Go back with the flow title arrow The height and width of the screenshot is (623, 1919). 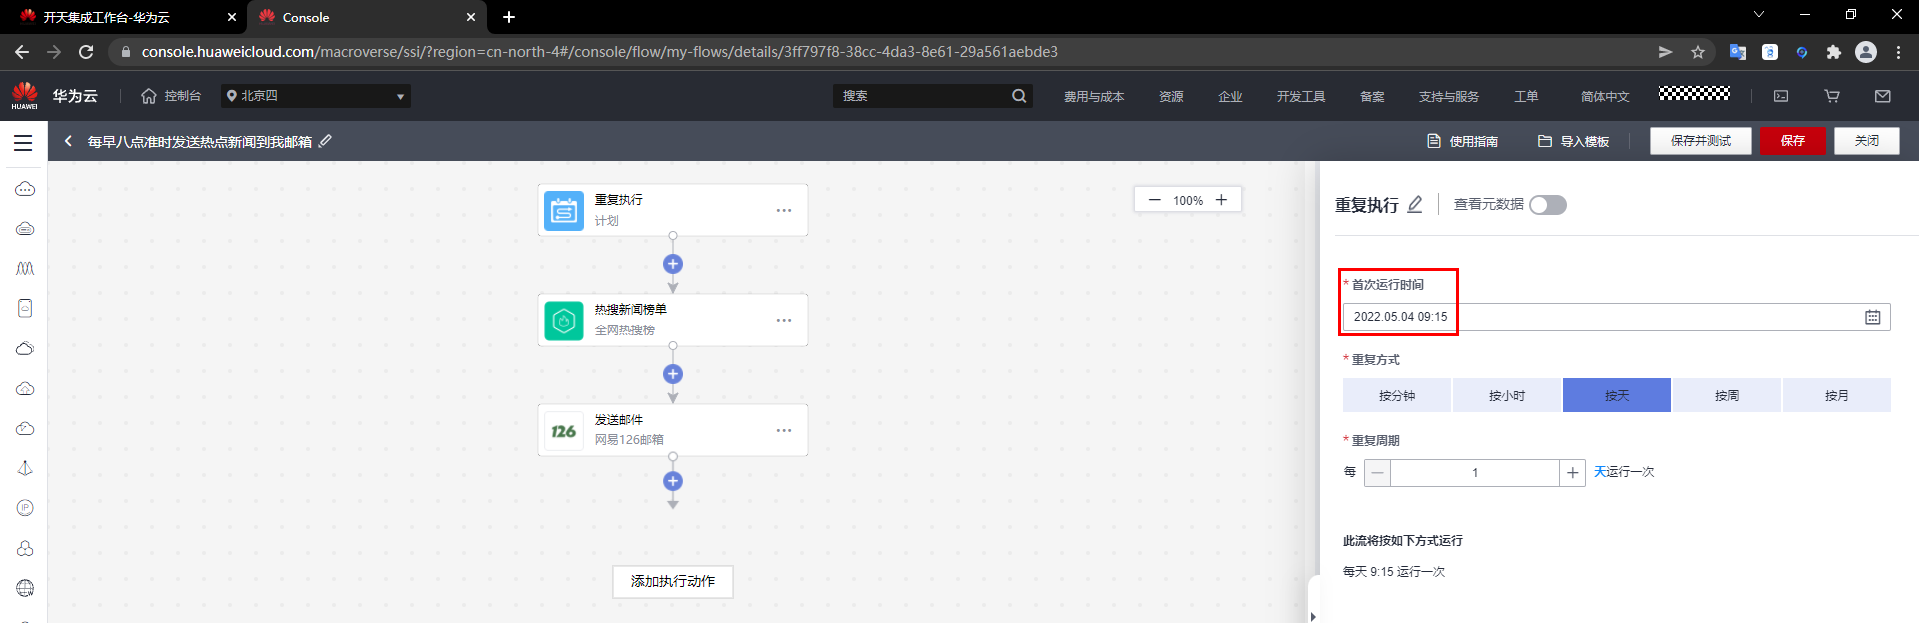click(x=68, y=141)
